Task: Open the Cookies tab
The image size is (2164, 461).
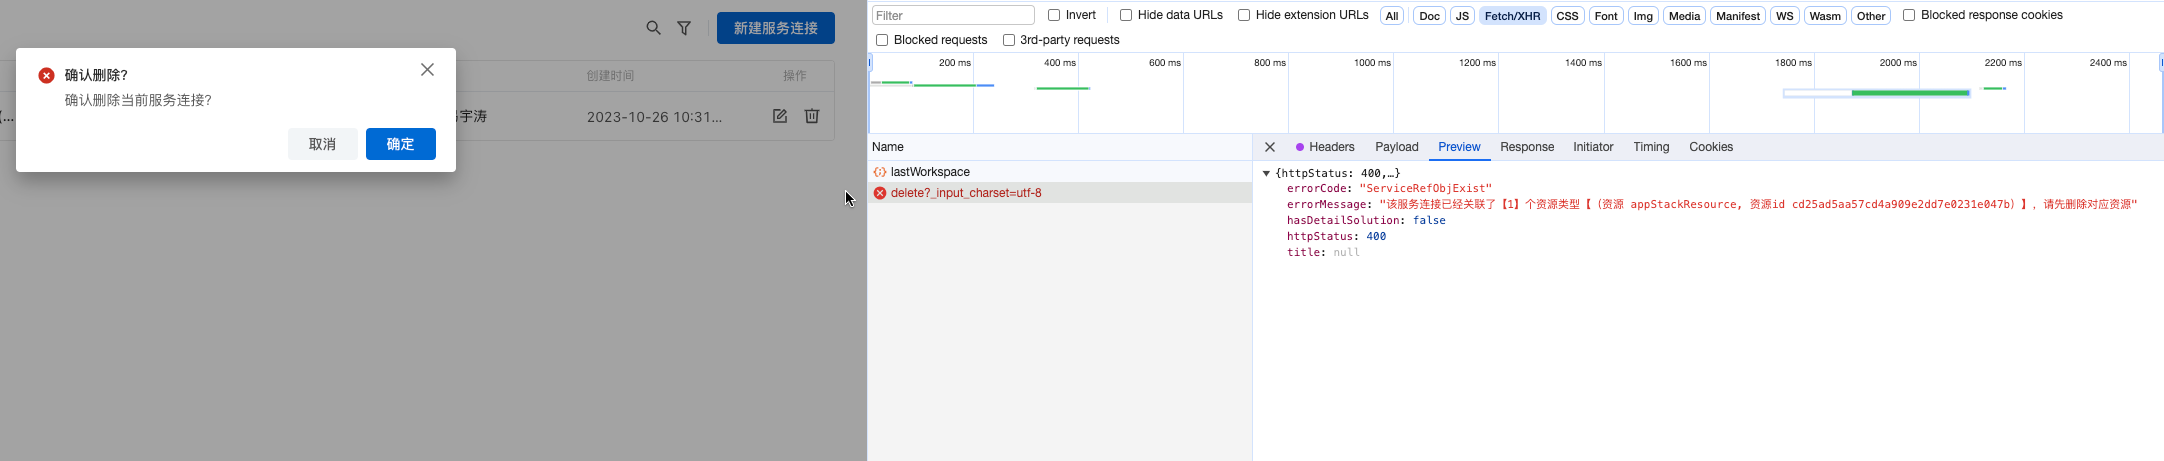Action: point(1711,147)
